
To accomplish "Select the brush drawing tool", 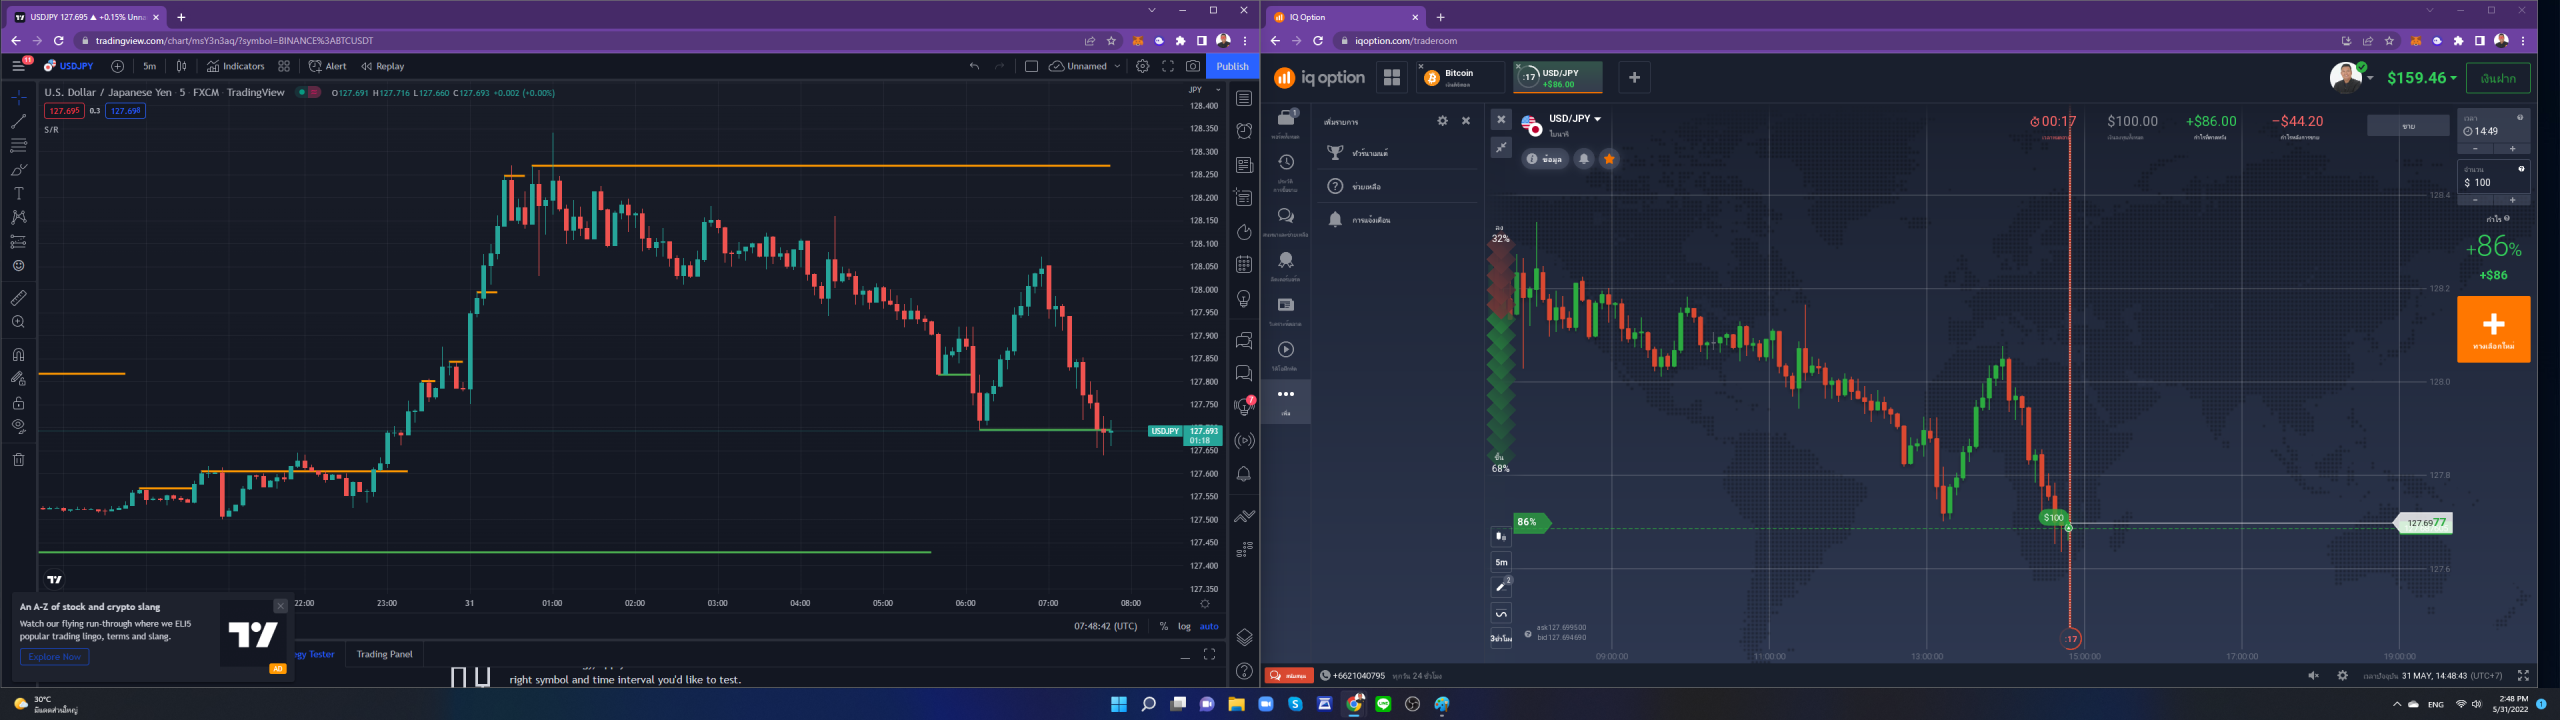I will 18,169.
